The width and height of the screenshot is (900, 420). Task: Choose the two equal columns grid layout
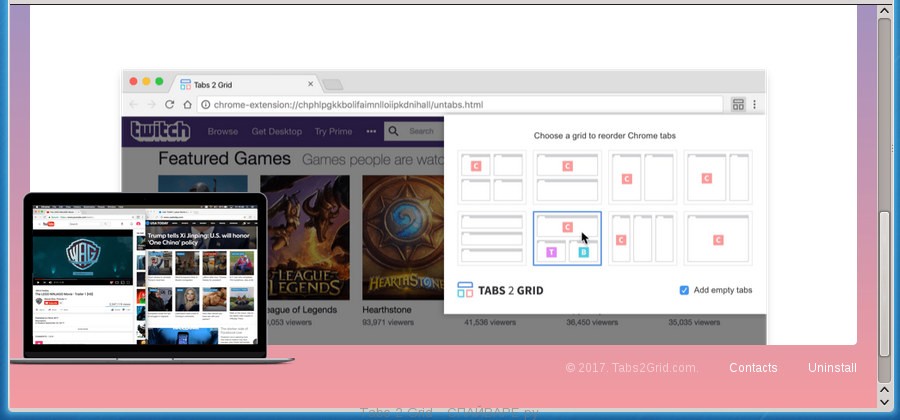point(642,177)
